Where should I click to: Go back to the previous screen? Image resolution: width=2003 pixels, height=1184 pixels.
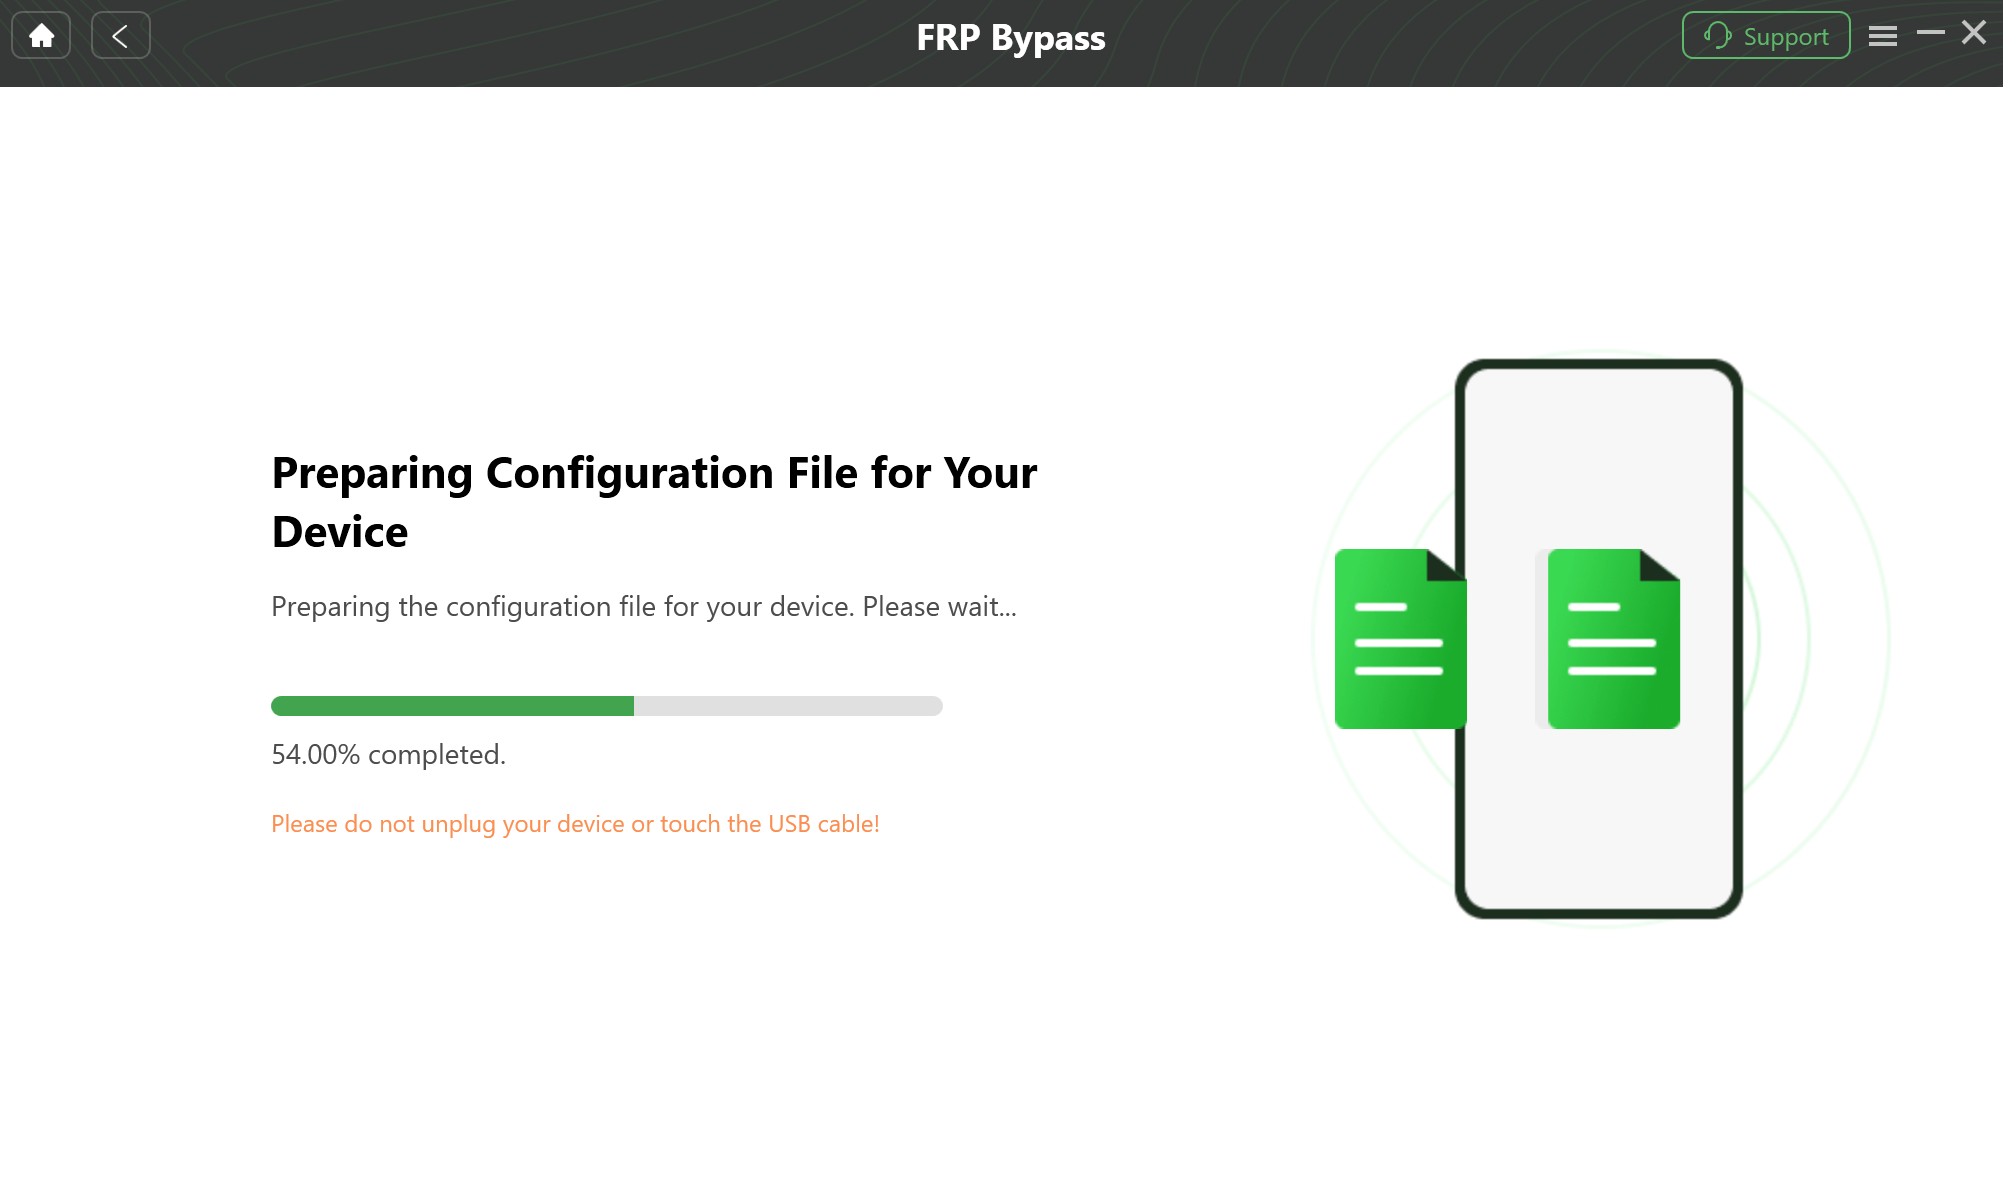pos(120,34)
